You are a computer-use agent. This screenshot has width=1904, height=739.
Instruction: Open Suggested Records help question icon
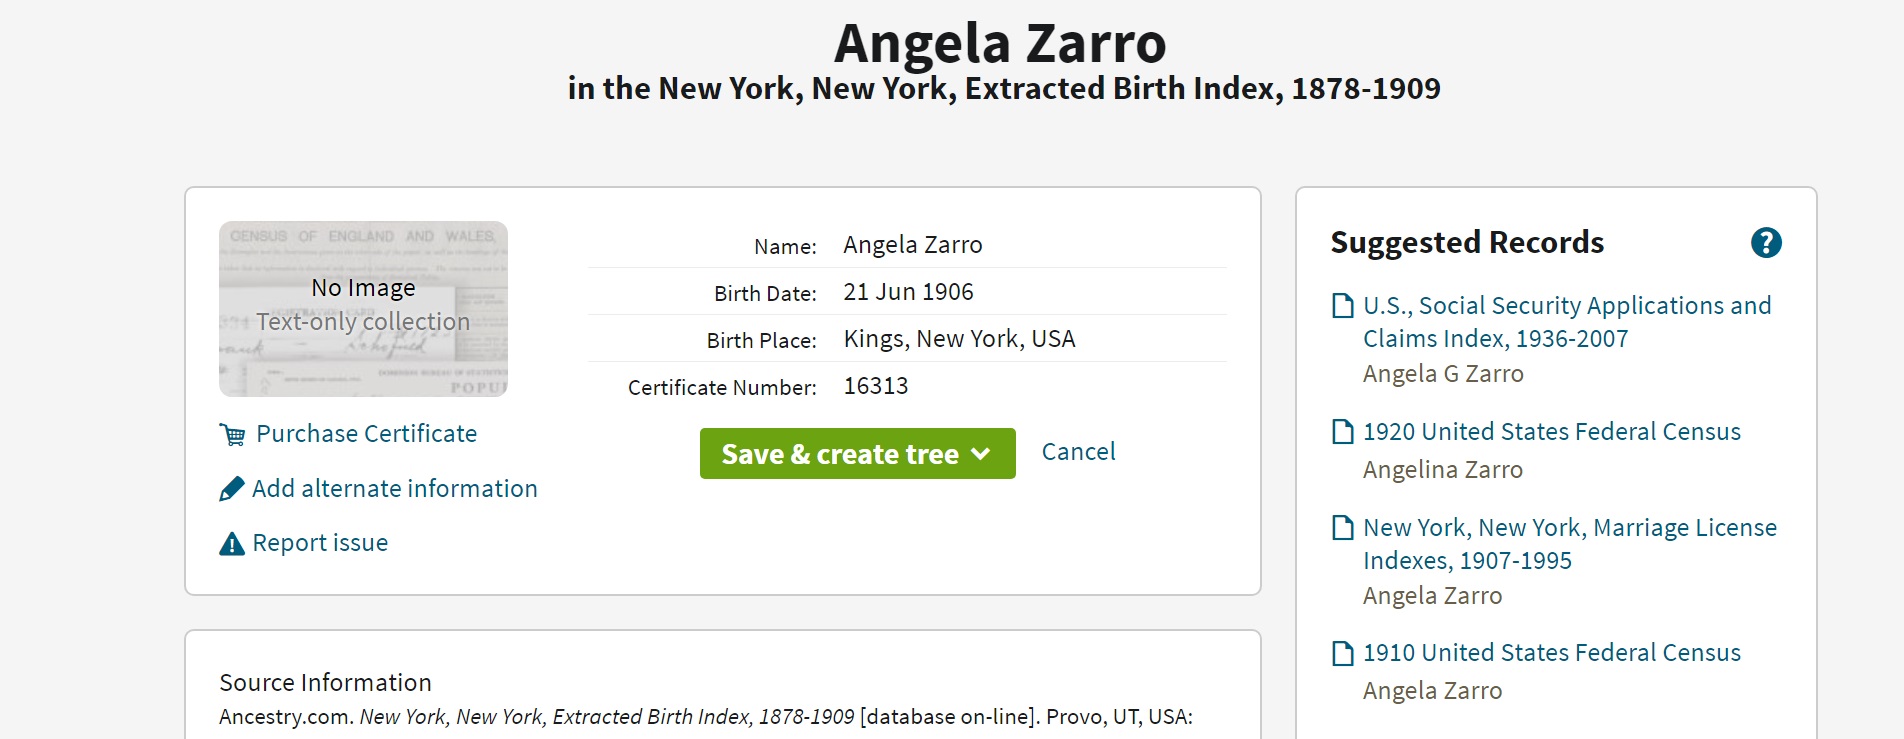point(1766,243)
